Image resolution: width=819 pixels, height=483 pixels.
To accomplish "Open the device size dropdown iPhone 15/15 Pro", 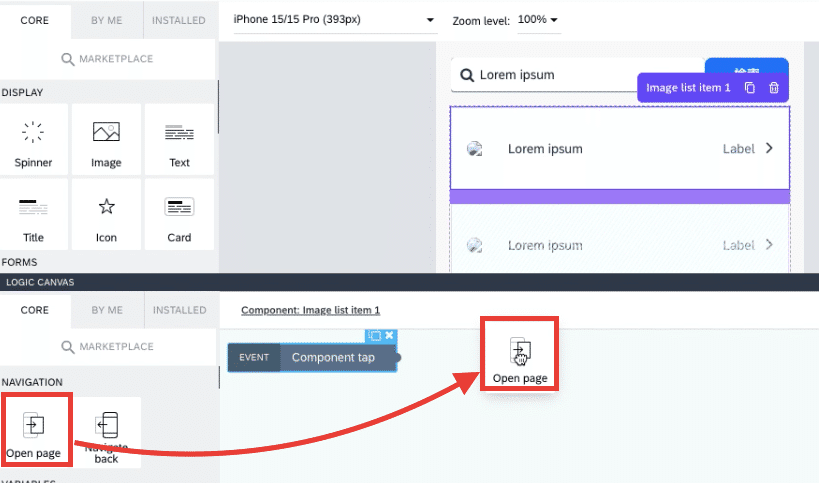I will 335,20.
